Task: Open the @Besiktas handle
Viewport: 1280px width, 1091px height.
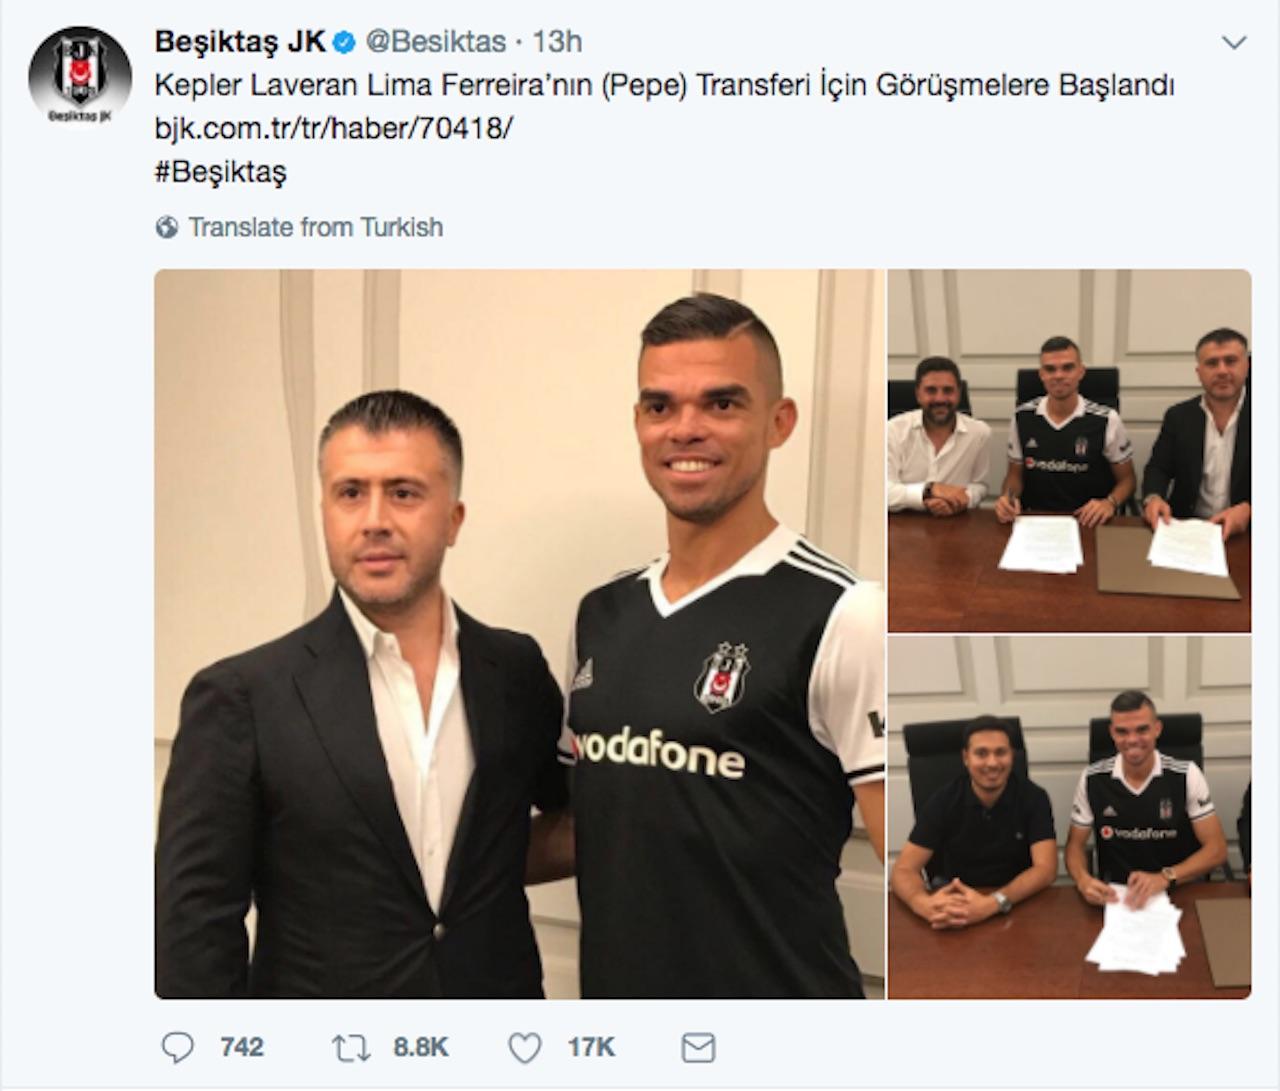Action: point(436,42)
